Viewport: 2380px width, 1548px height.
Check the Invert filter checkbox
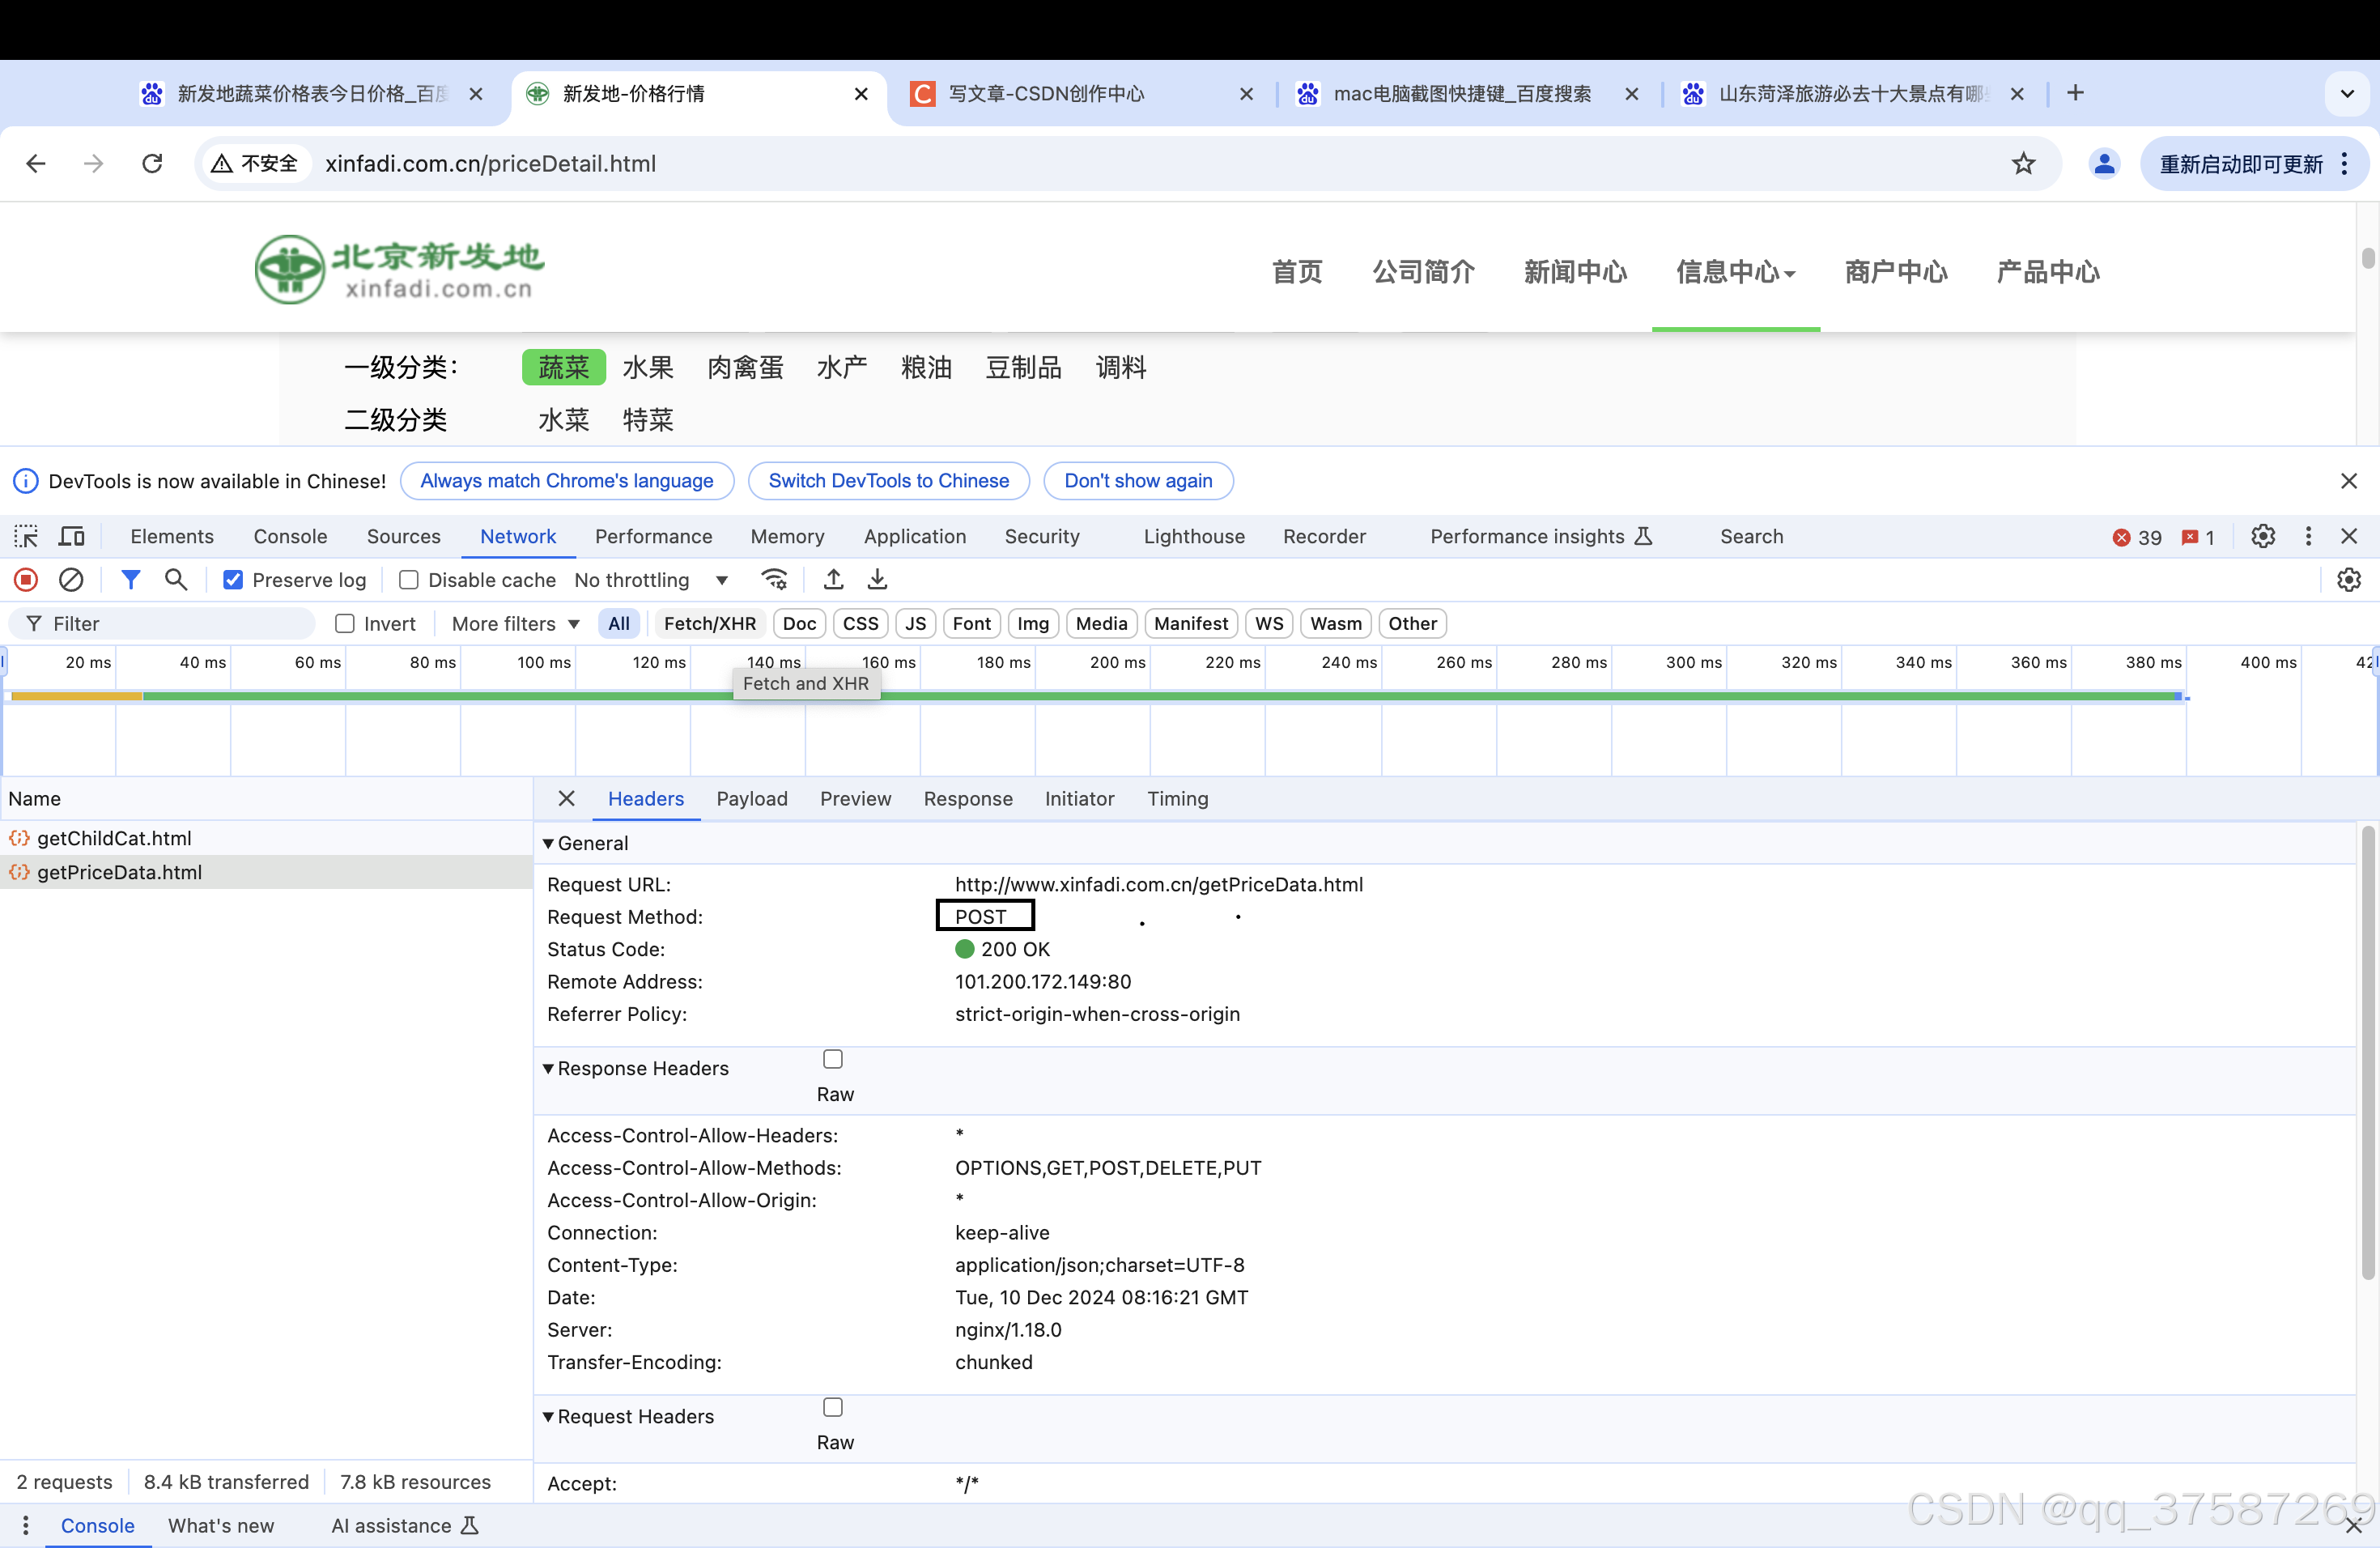345,623
